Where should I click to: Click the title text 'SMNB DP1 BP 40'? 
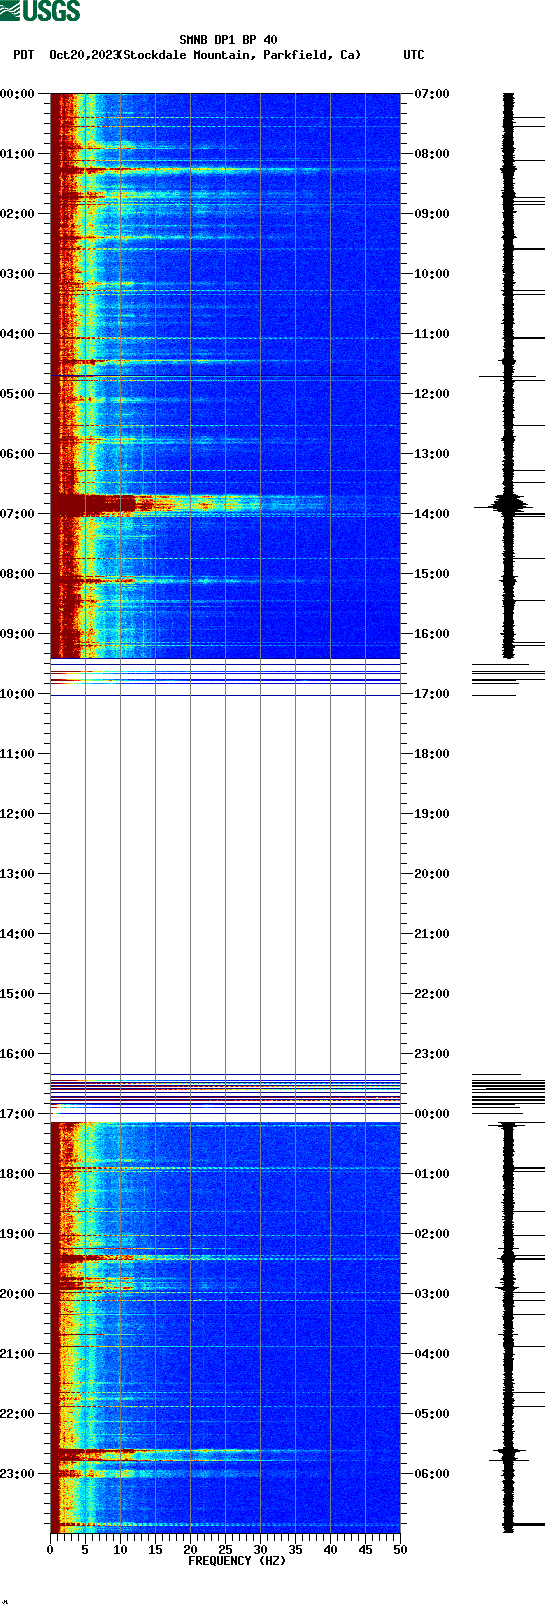[228, 40]
